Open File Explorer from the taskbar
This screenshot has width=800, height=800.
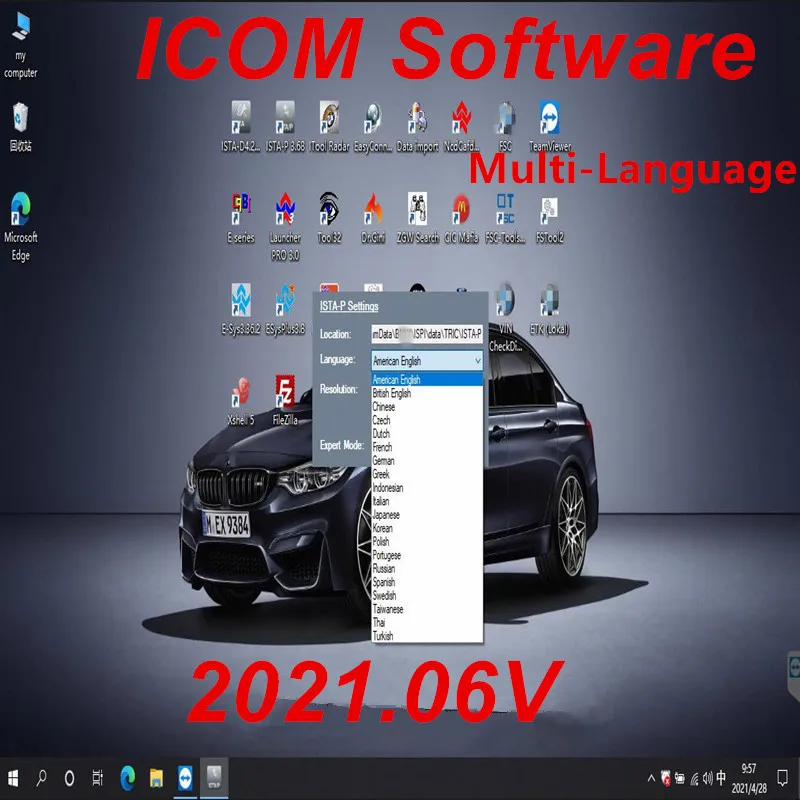(x=156, y=779)
